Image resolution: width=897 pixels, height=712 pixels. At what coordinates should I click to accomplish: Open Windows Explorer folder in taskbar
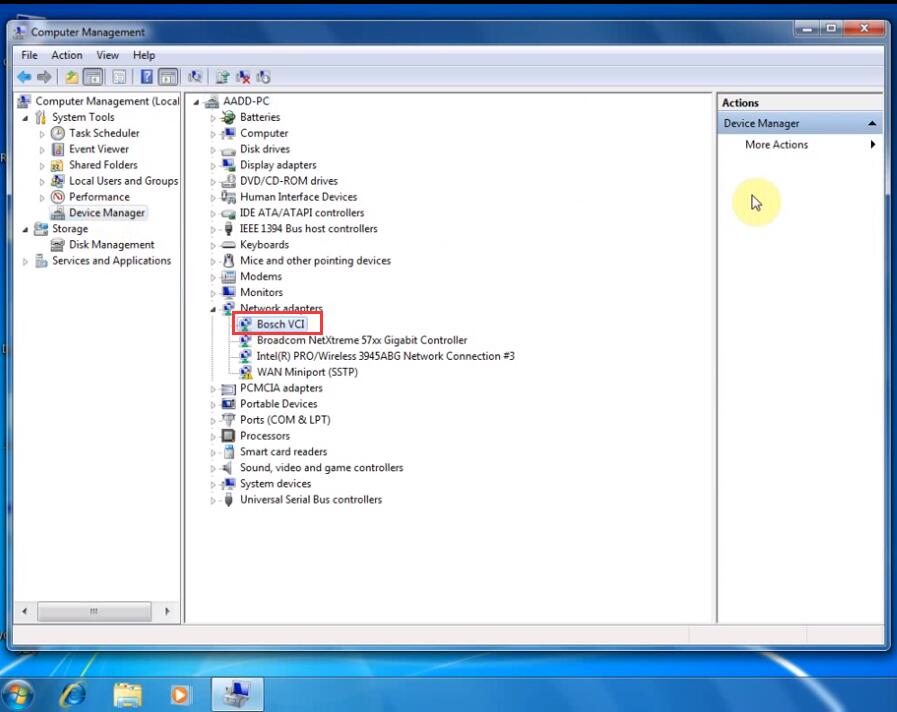(127, 694)
